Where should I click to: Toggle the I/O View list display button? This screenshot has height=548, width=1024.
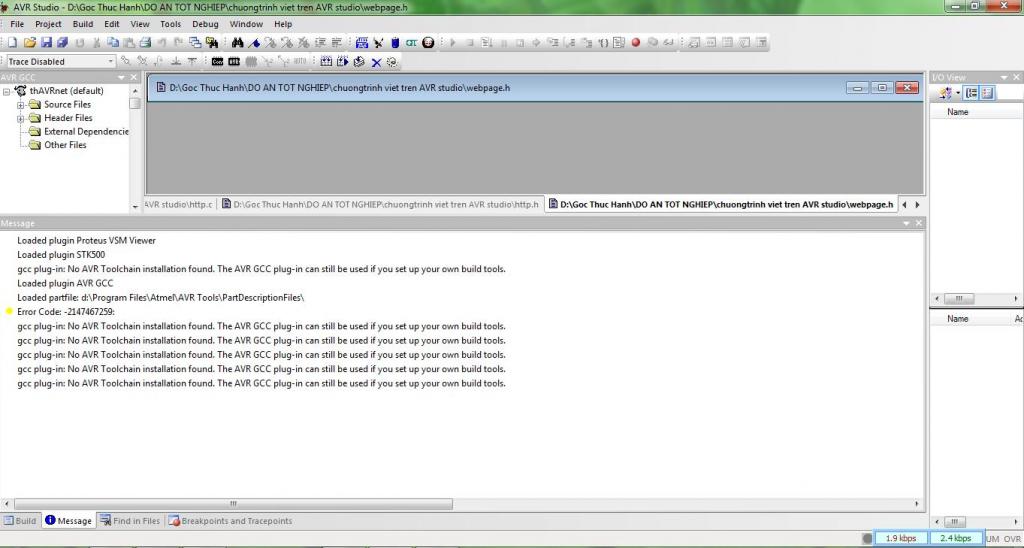[987, 93]
